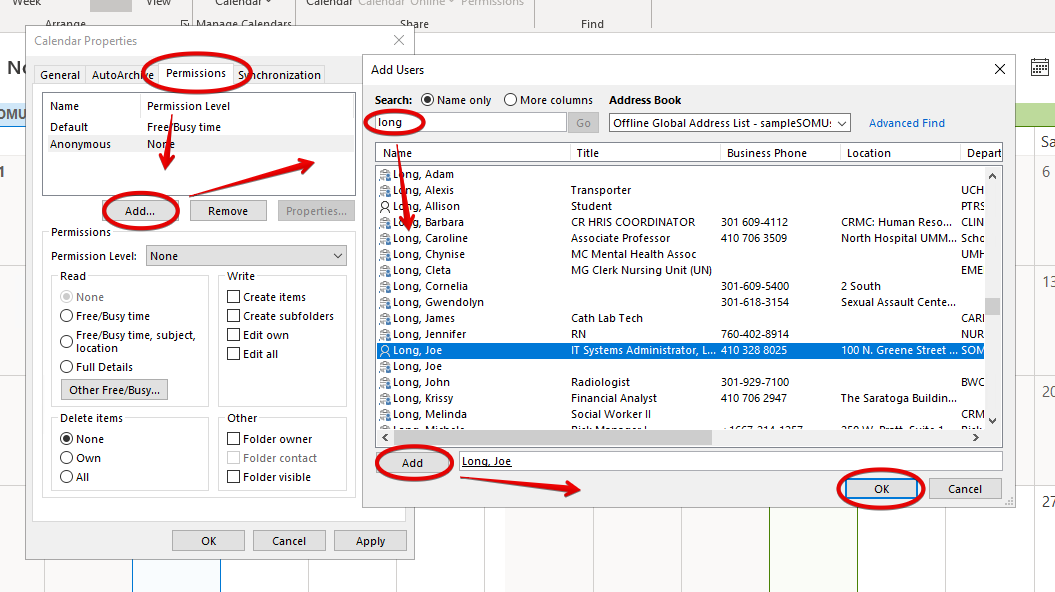Switch to the Synchronization tab
Screen dimensions: 1055x592
(x=279, y=75)
